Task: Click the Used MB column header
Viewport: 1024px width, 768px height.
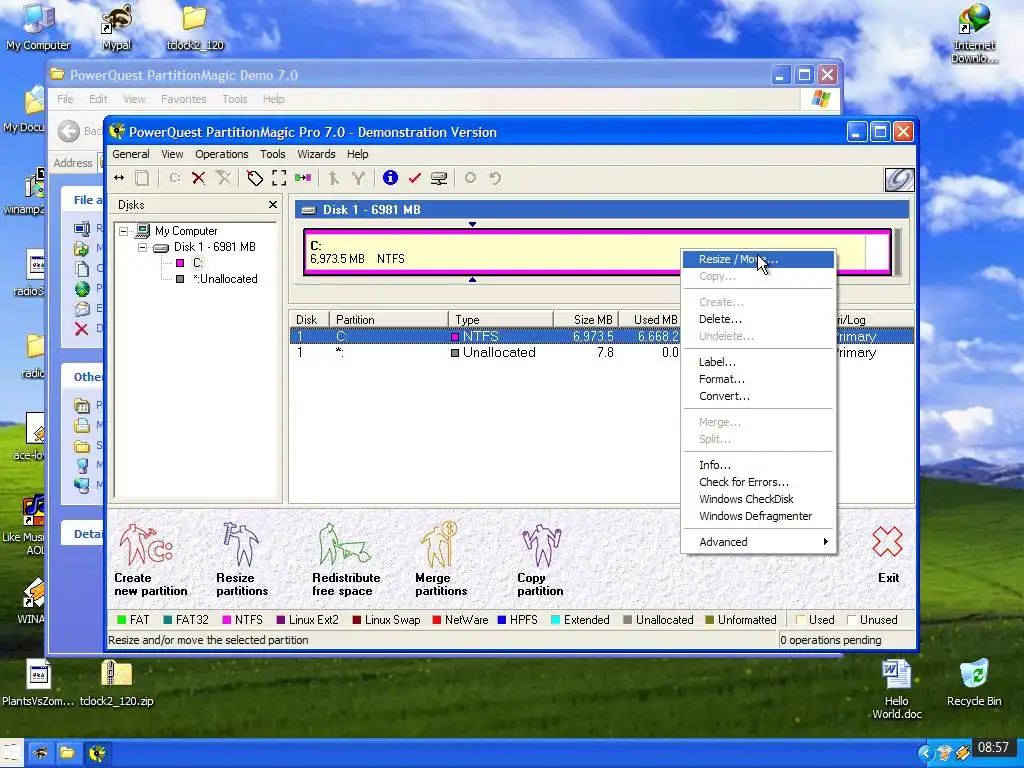Action: 648,319
